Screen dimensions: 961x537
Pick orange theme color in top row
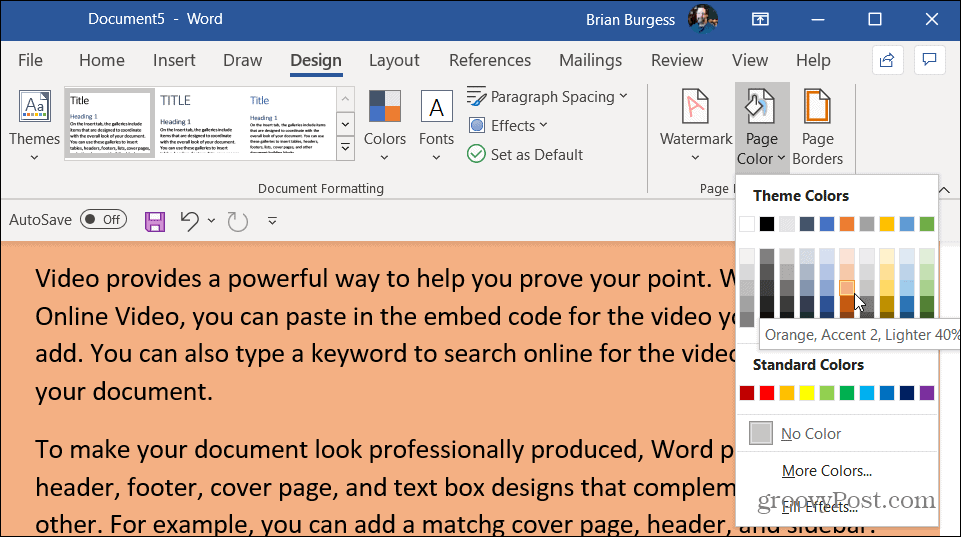click(847, 224)
